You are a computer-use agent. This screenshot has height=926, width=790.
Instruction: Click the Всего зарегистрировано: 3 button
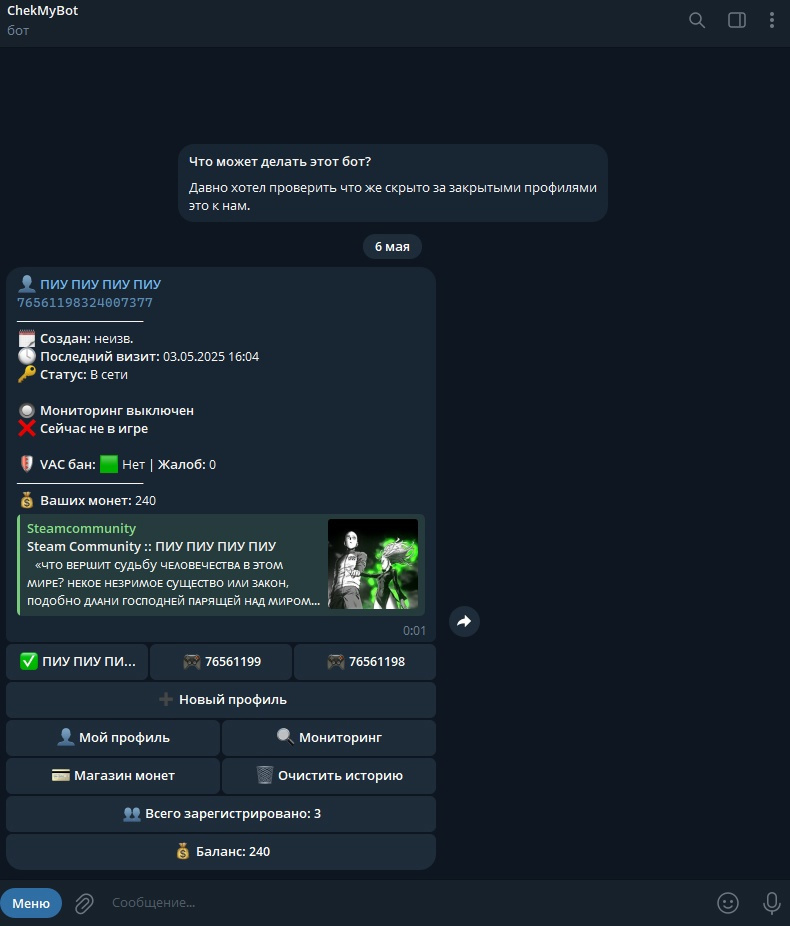point(221,814)
